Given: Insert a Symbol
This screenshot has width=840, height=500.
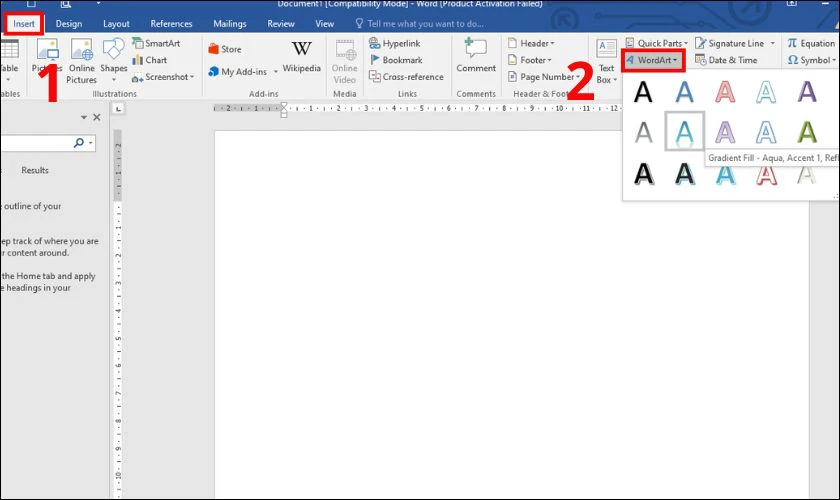Looking at the screenshot, I should [x=811, y=60].
